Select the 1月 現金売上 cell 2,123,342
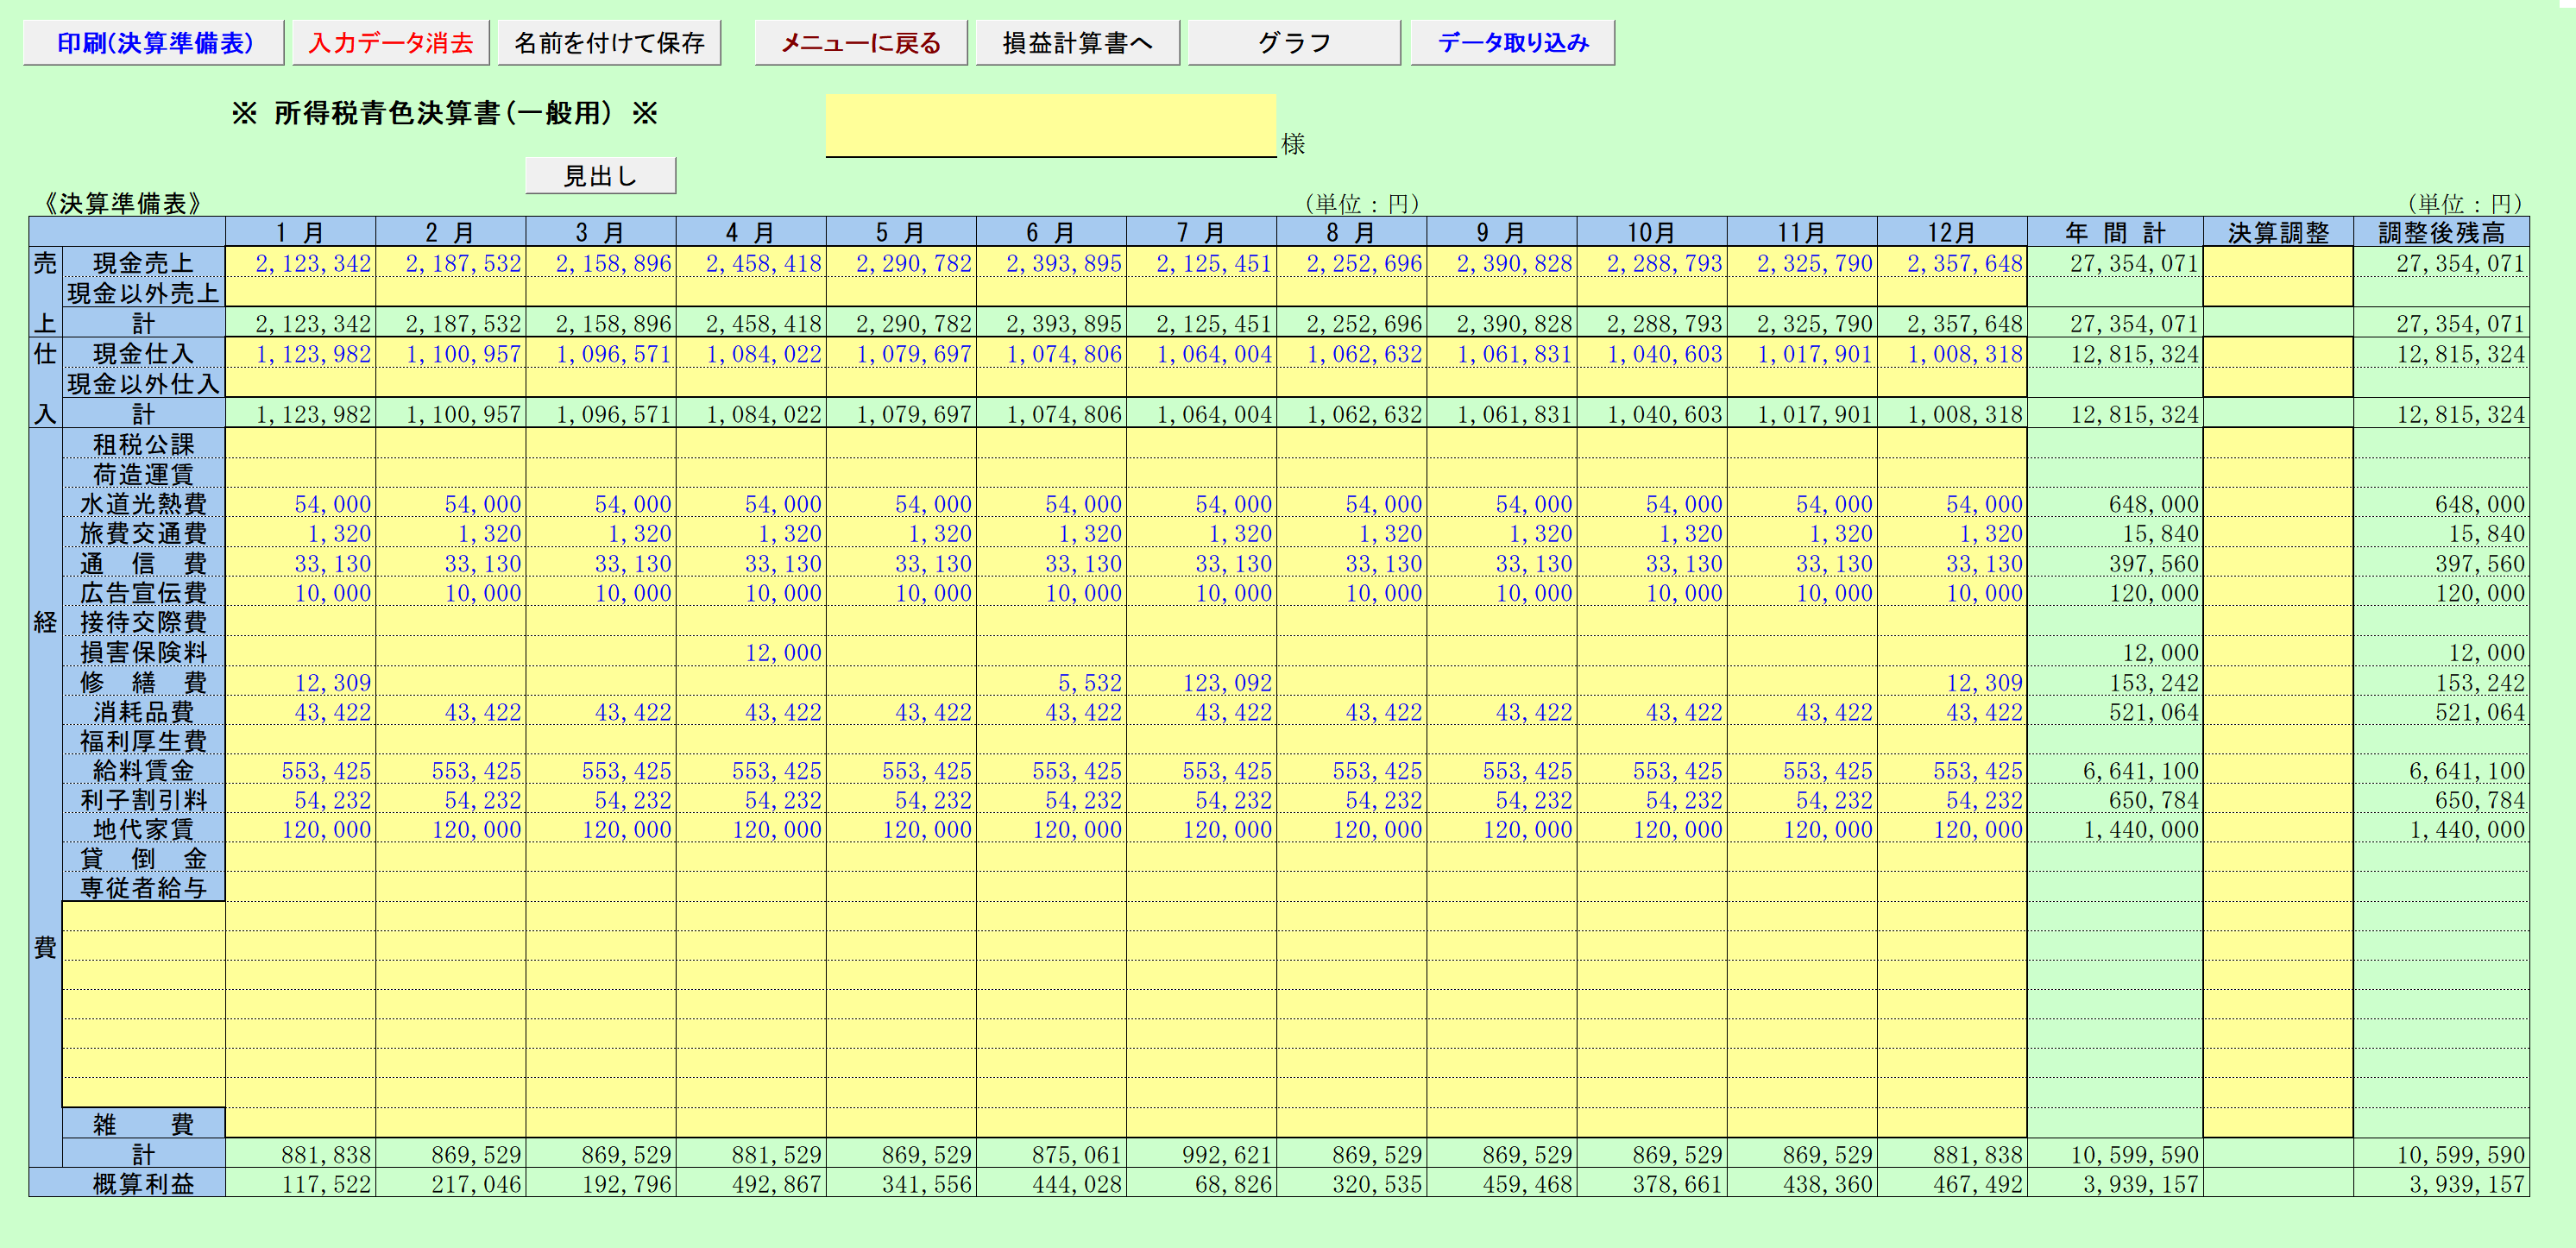 tap(301, 263)
